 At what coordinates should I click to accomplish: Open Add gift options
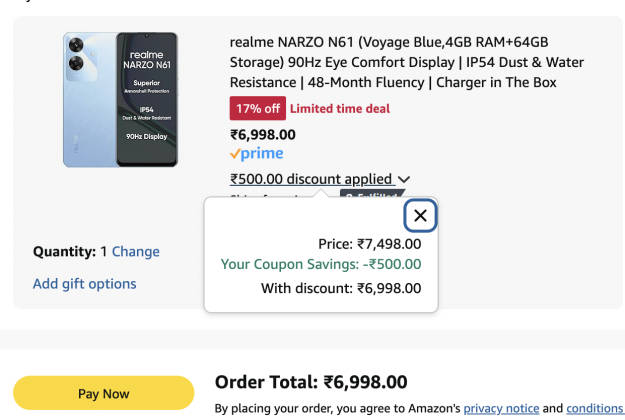pos(85,283)
